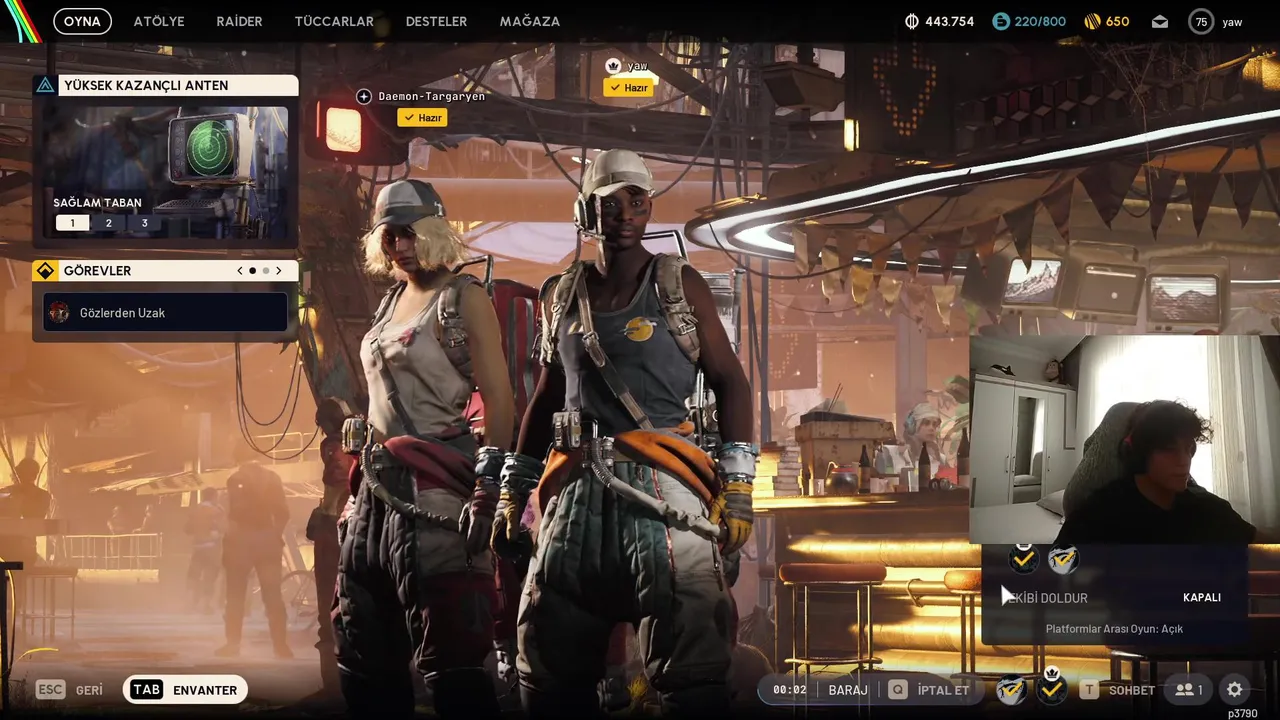Select stage 3 of Sağlam Taban
This screenshot has height=720, width=1280.
(x=144, y=223)
